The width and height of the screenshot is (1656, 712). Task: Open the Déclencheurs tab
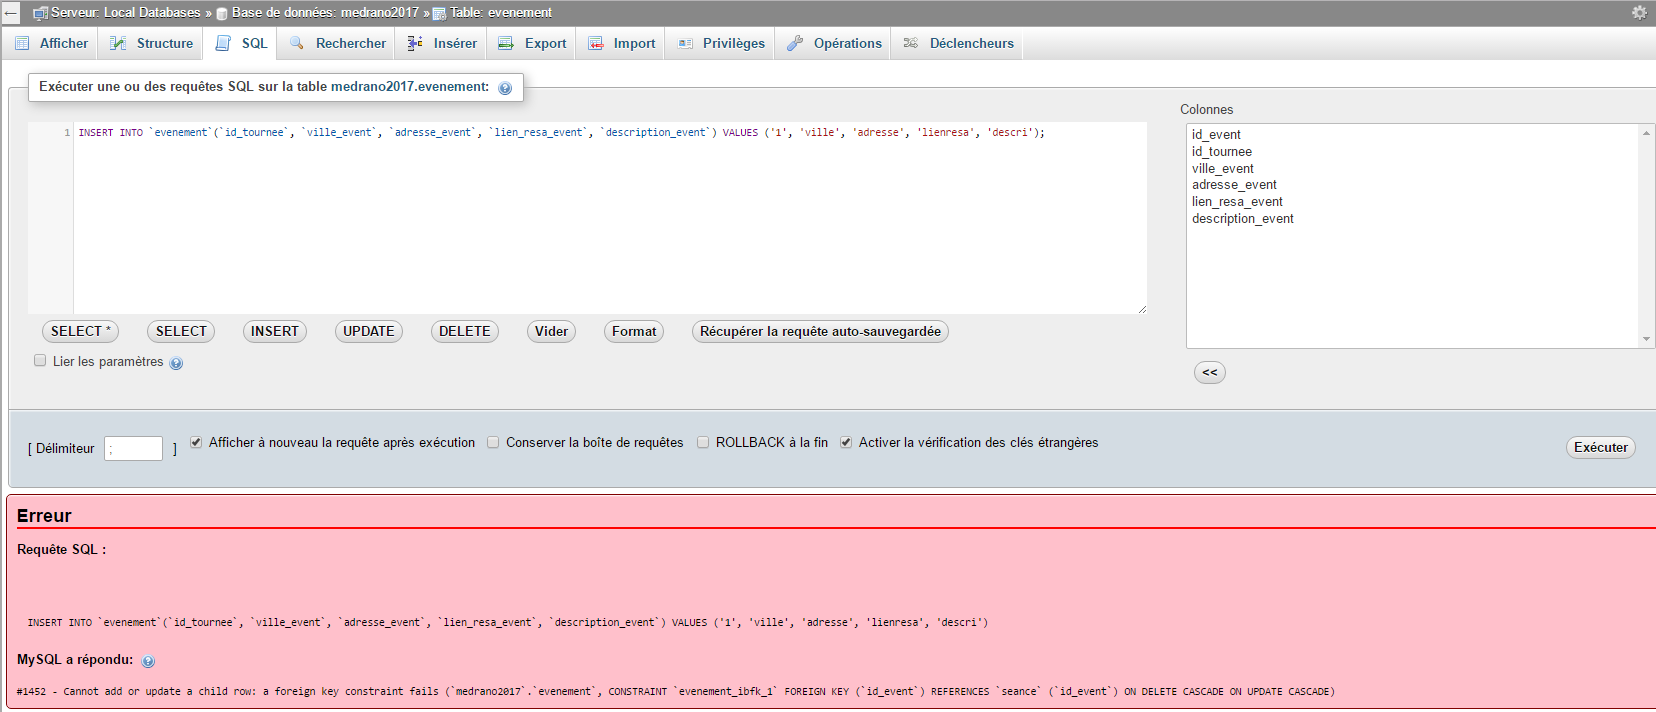pos(959,43)
